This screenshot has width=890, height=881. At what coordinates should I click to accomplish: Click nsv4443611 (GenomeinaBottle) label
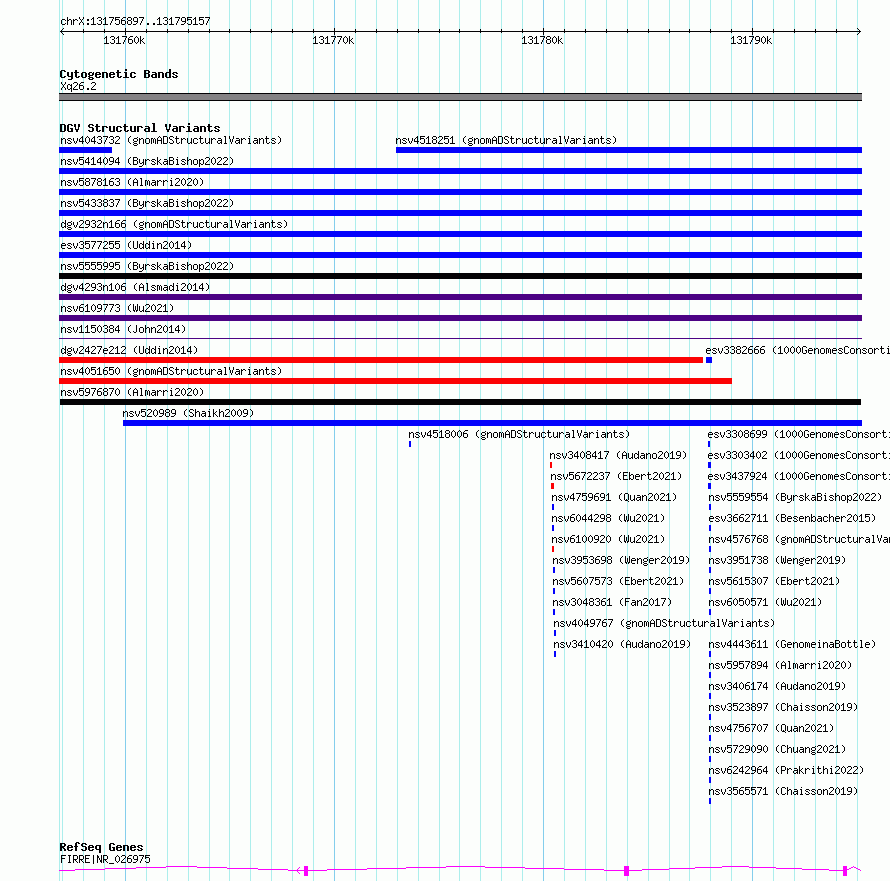click(x=792, y=644)
